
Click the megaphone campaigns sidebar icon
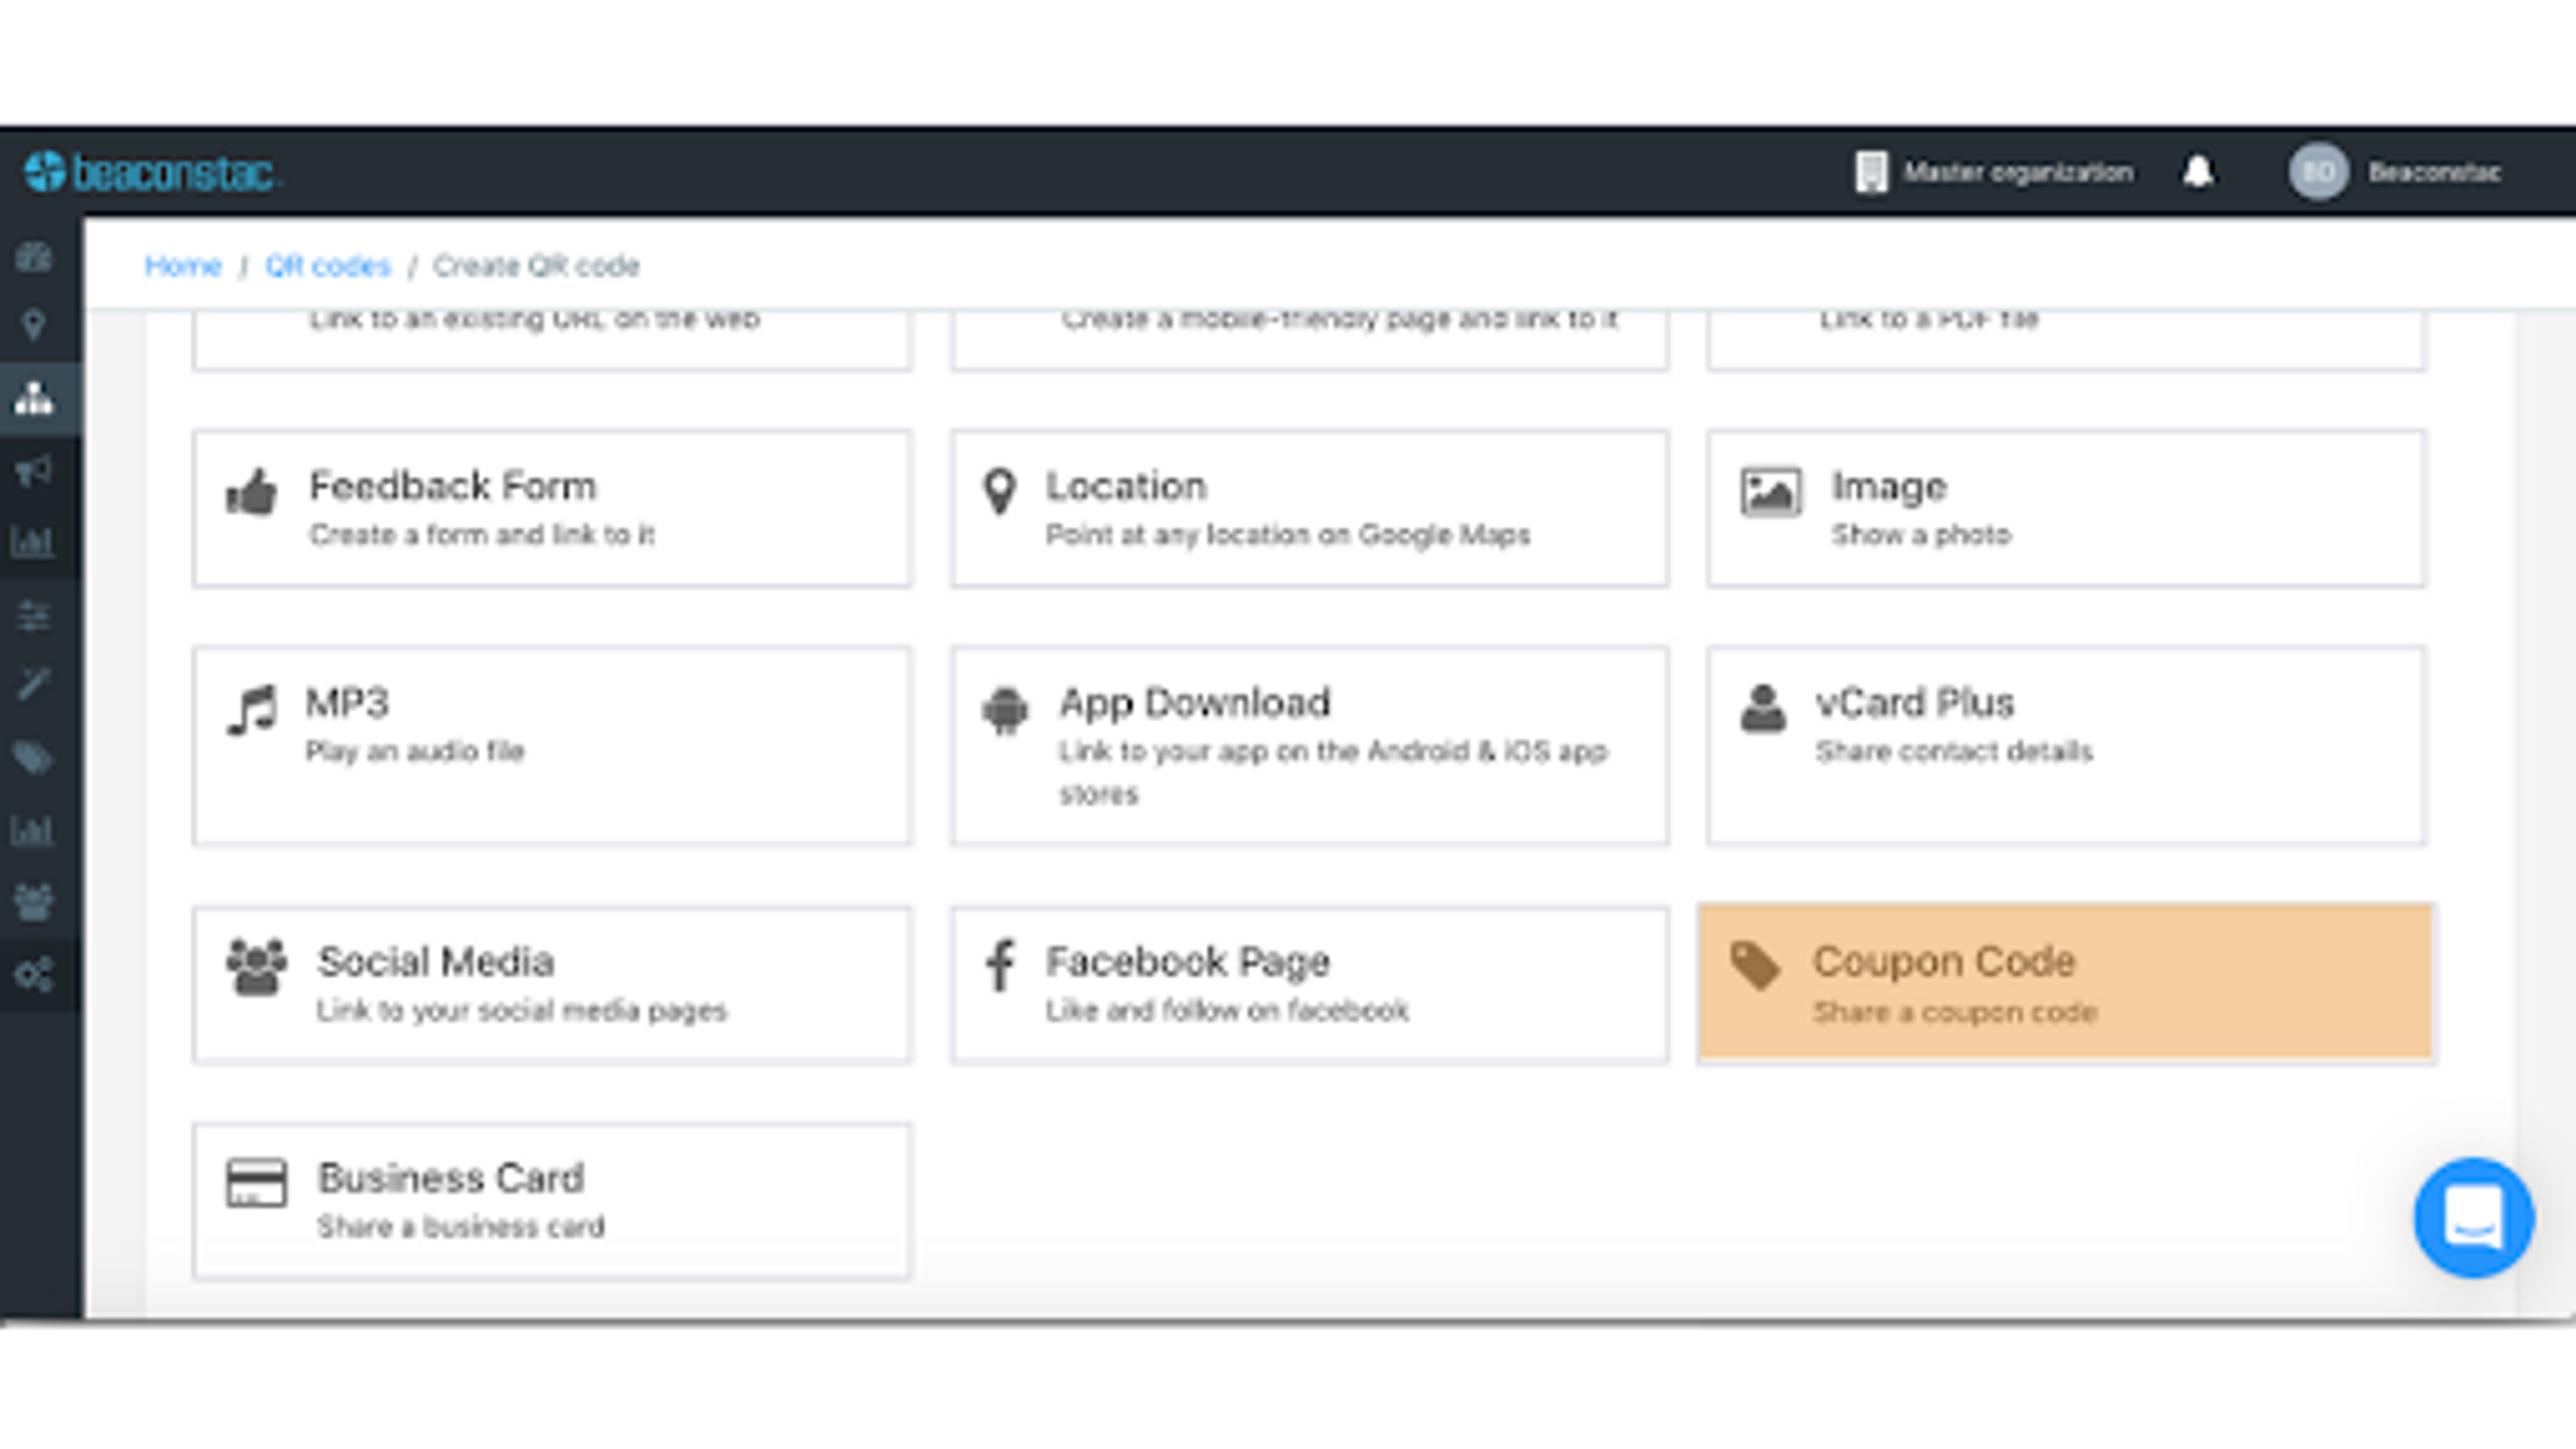[34, 470]
